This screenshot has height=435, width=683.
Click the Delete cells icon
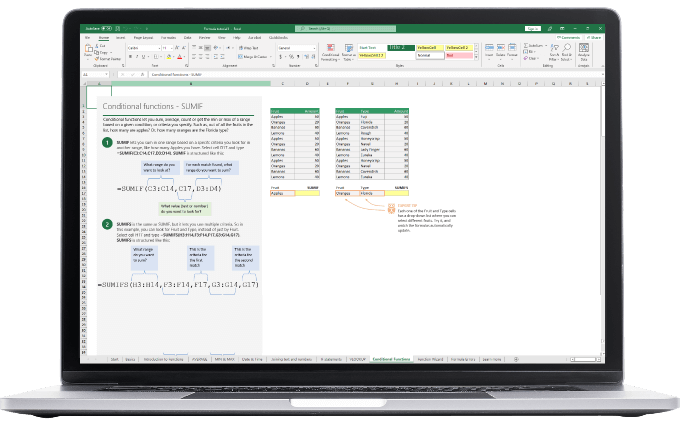coord(500,47)
